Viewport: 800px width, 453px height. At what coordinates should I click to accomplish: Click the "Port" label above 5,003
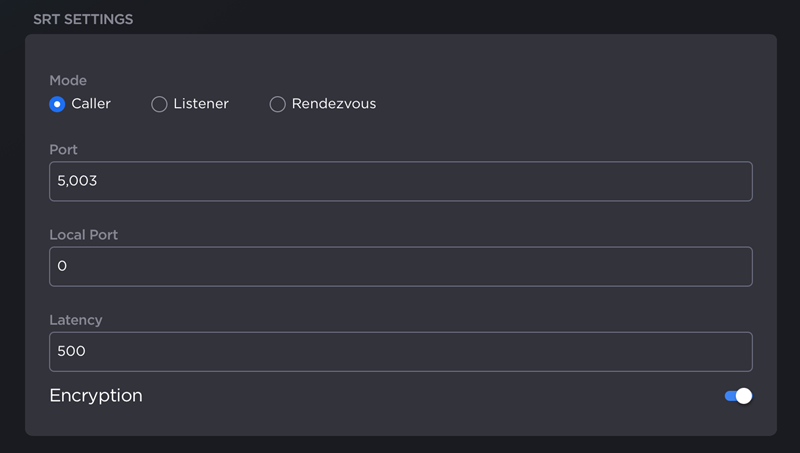click(x=64, y=150)
